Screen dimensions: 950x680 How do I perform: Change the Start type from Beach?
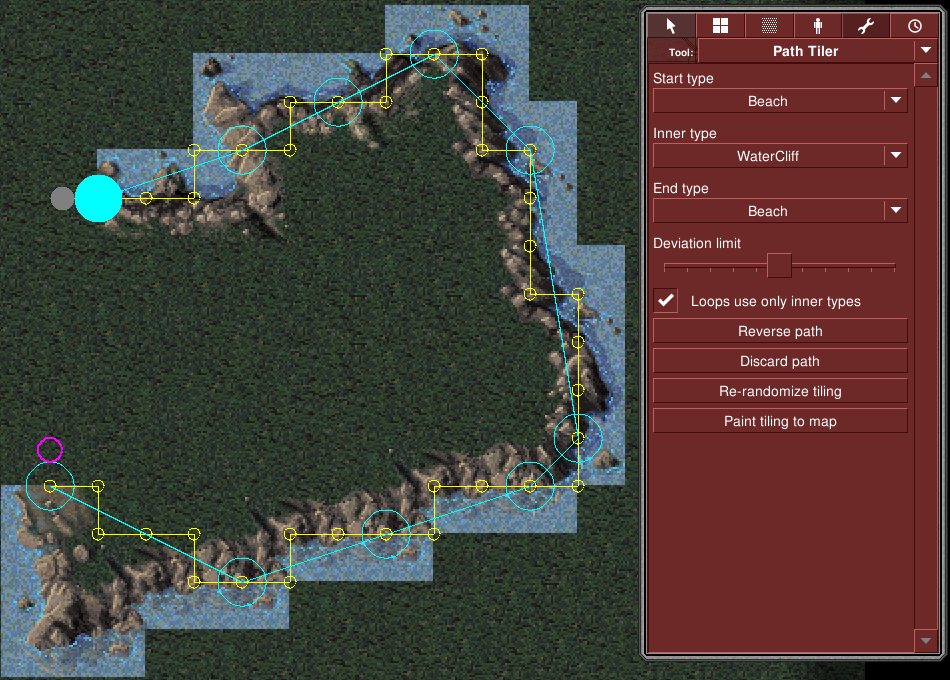coord(894,100)
